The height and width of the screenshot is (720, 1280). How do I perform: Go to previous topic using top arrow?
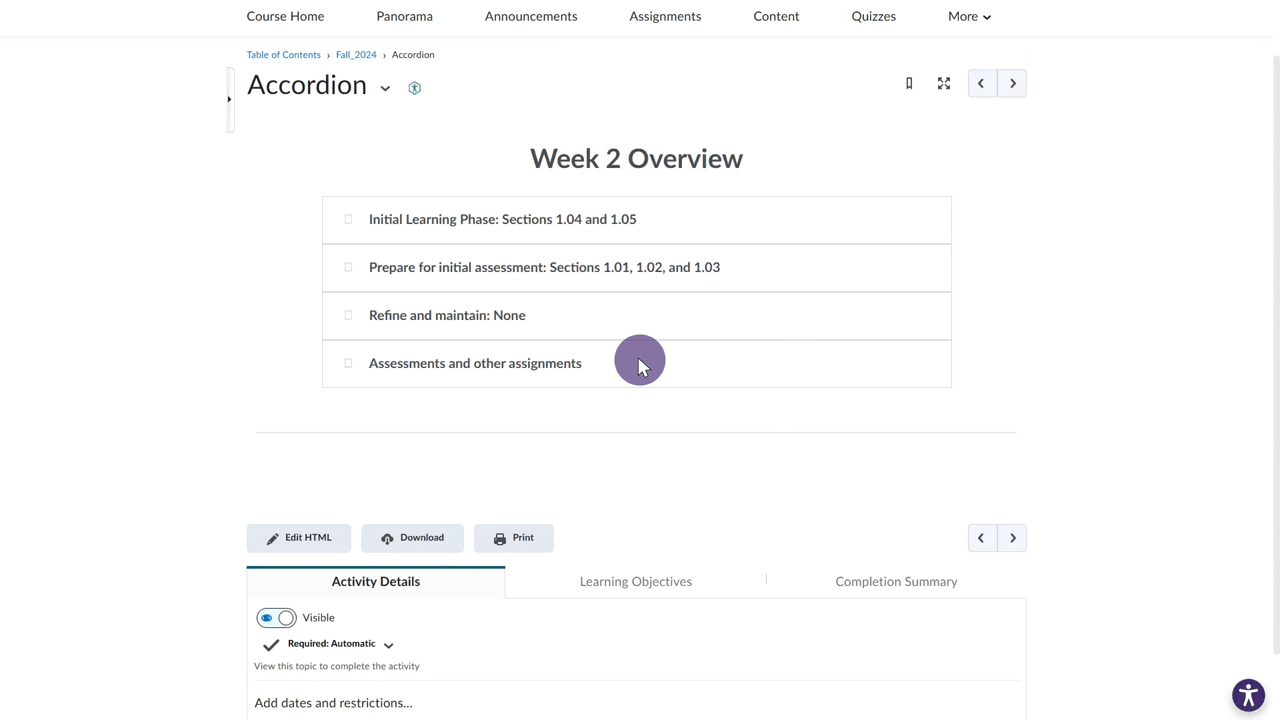coord(981,84)
